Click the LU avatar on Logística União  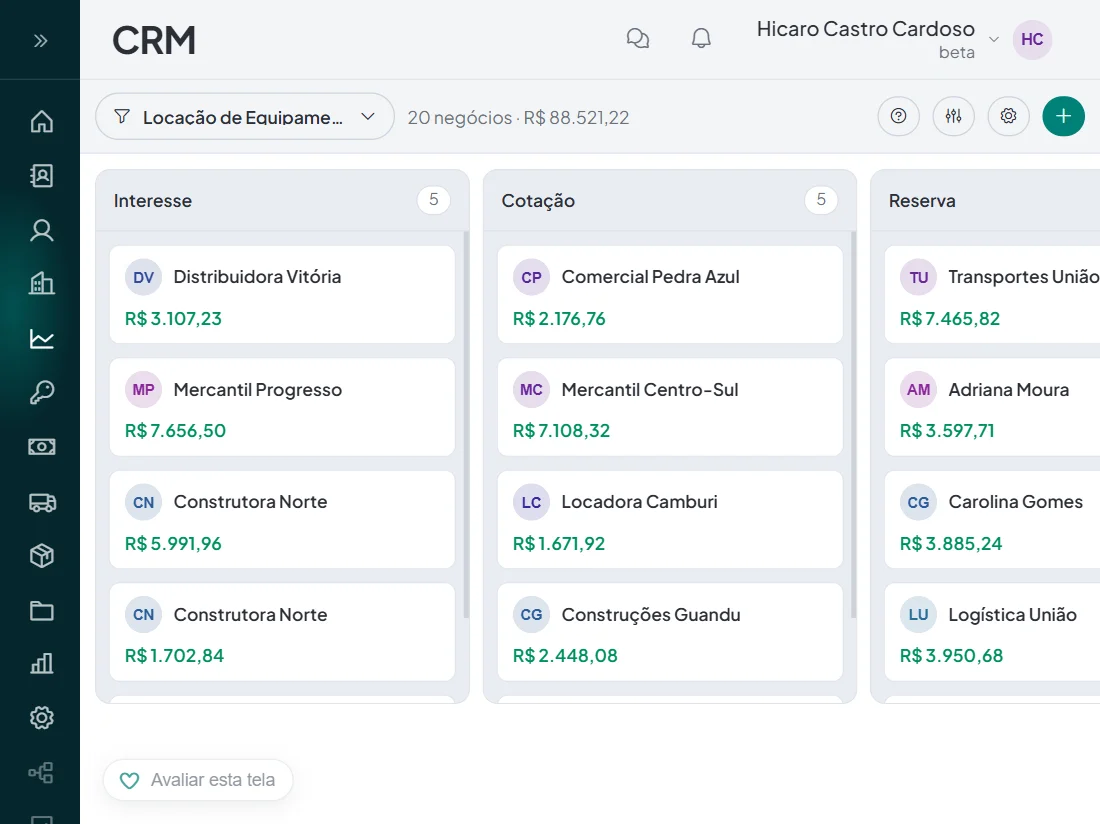click(918, 615)
